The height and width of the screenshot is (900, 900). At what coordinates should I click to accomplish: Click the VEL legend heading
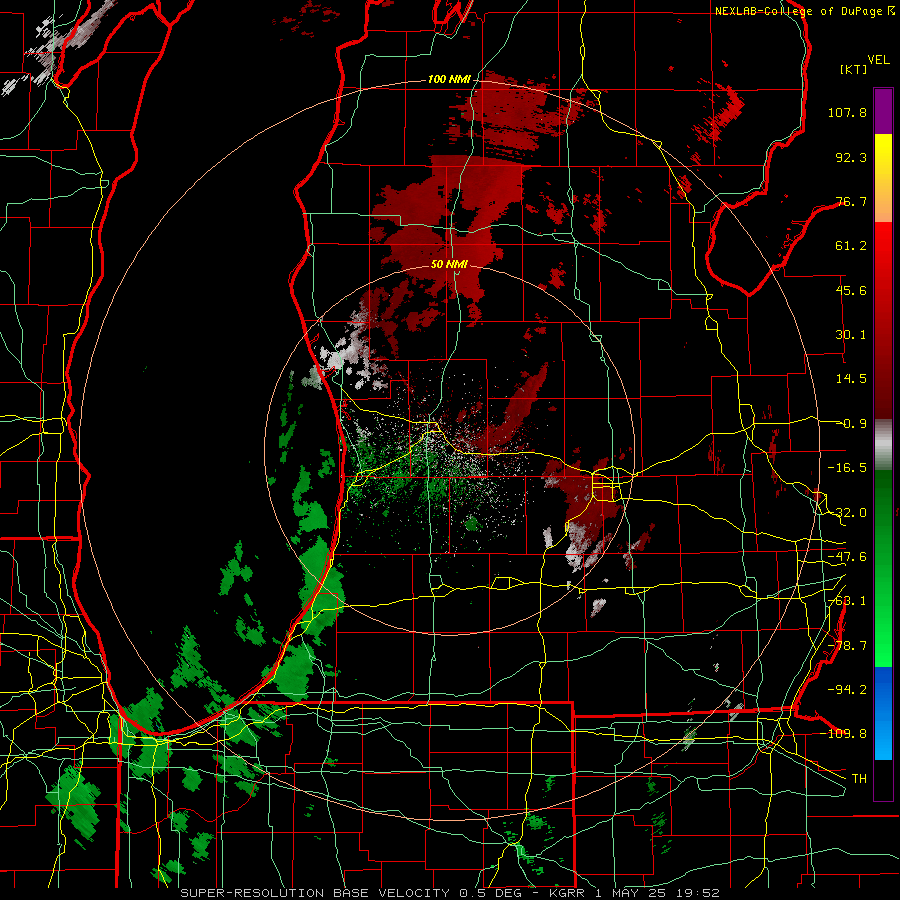pyautogui.click(x=878, y=60)
